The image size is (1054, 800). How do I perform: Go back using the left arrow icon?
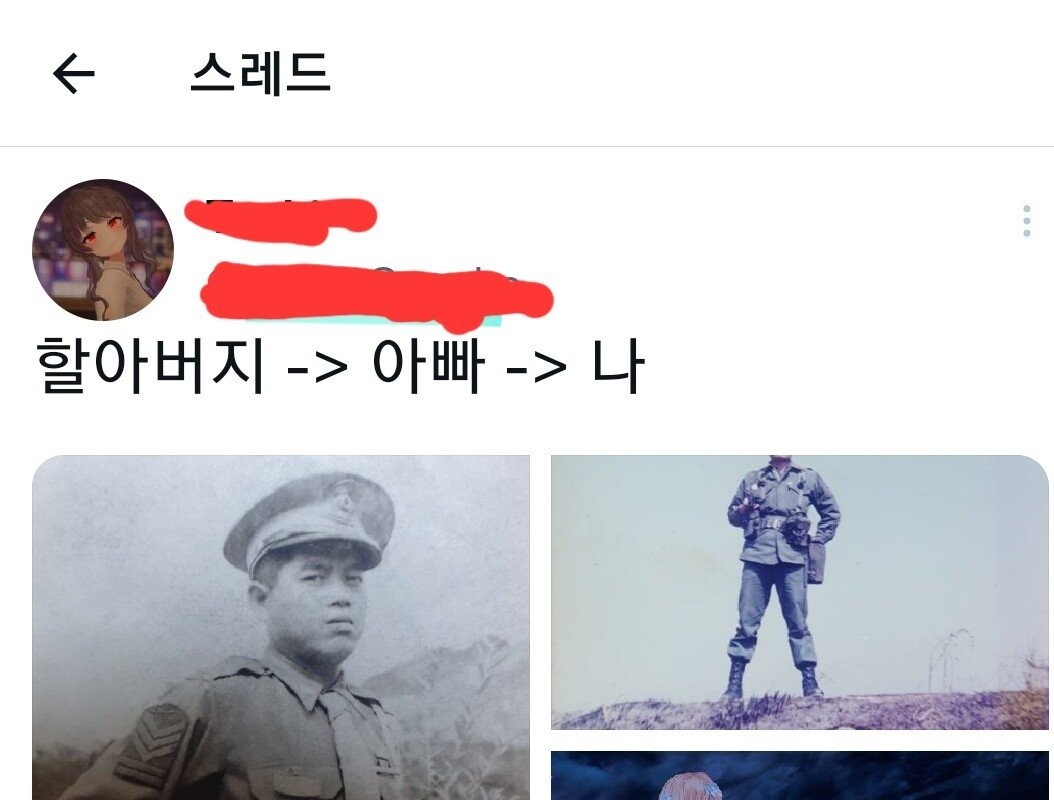pos(73,73)
